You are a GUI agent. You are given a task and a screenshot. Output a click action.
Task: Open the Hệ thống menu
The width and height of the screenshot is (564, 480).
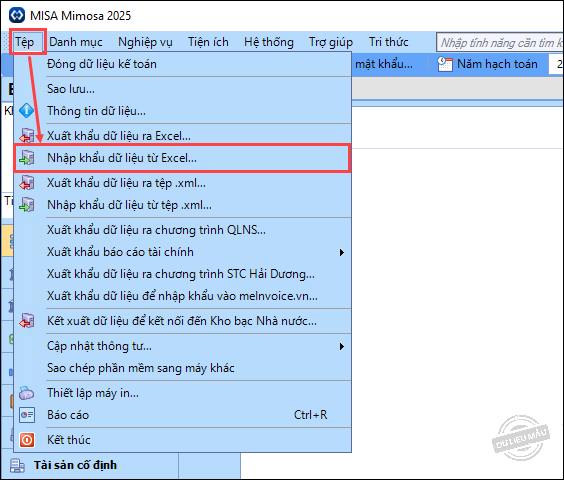tap(269, 42)
